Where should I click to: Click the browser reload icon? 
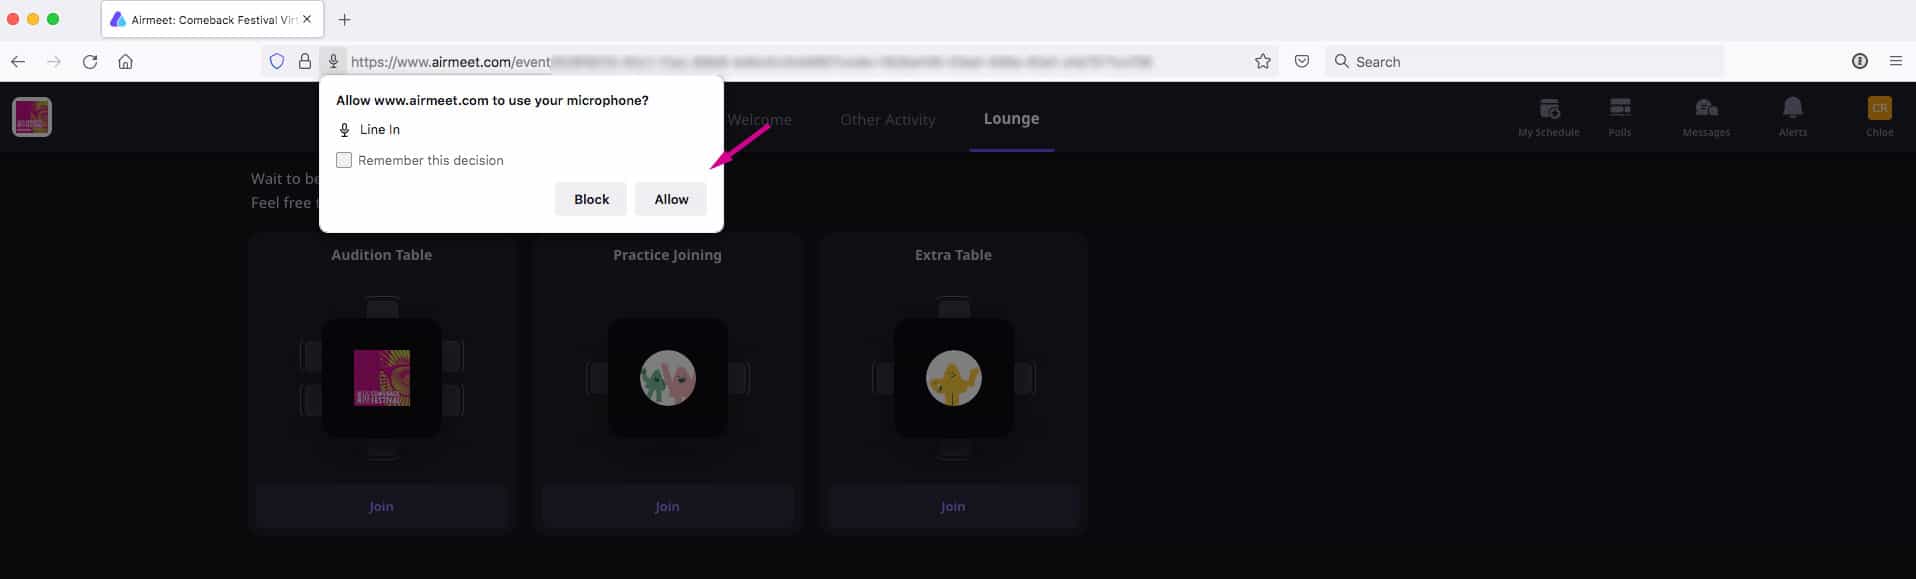tap(90, 61)
